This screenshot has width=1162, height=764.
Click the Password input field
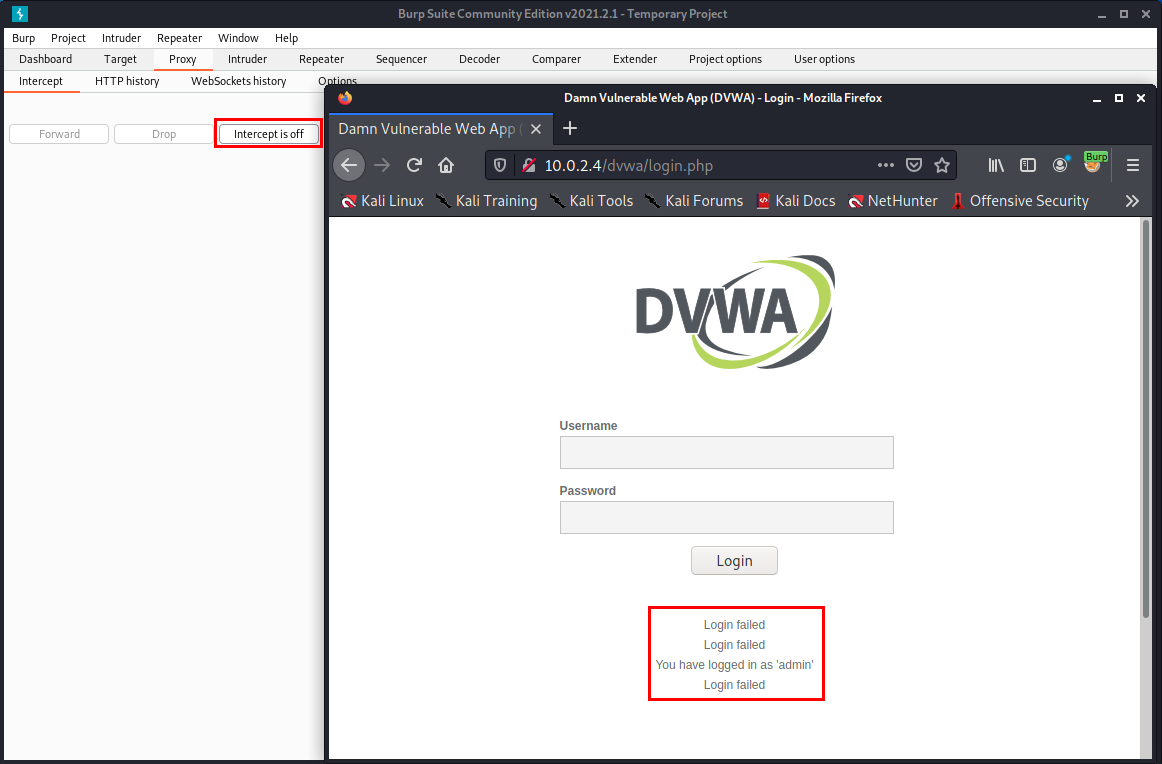pos(726,518)
